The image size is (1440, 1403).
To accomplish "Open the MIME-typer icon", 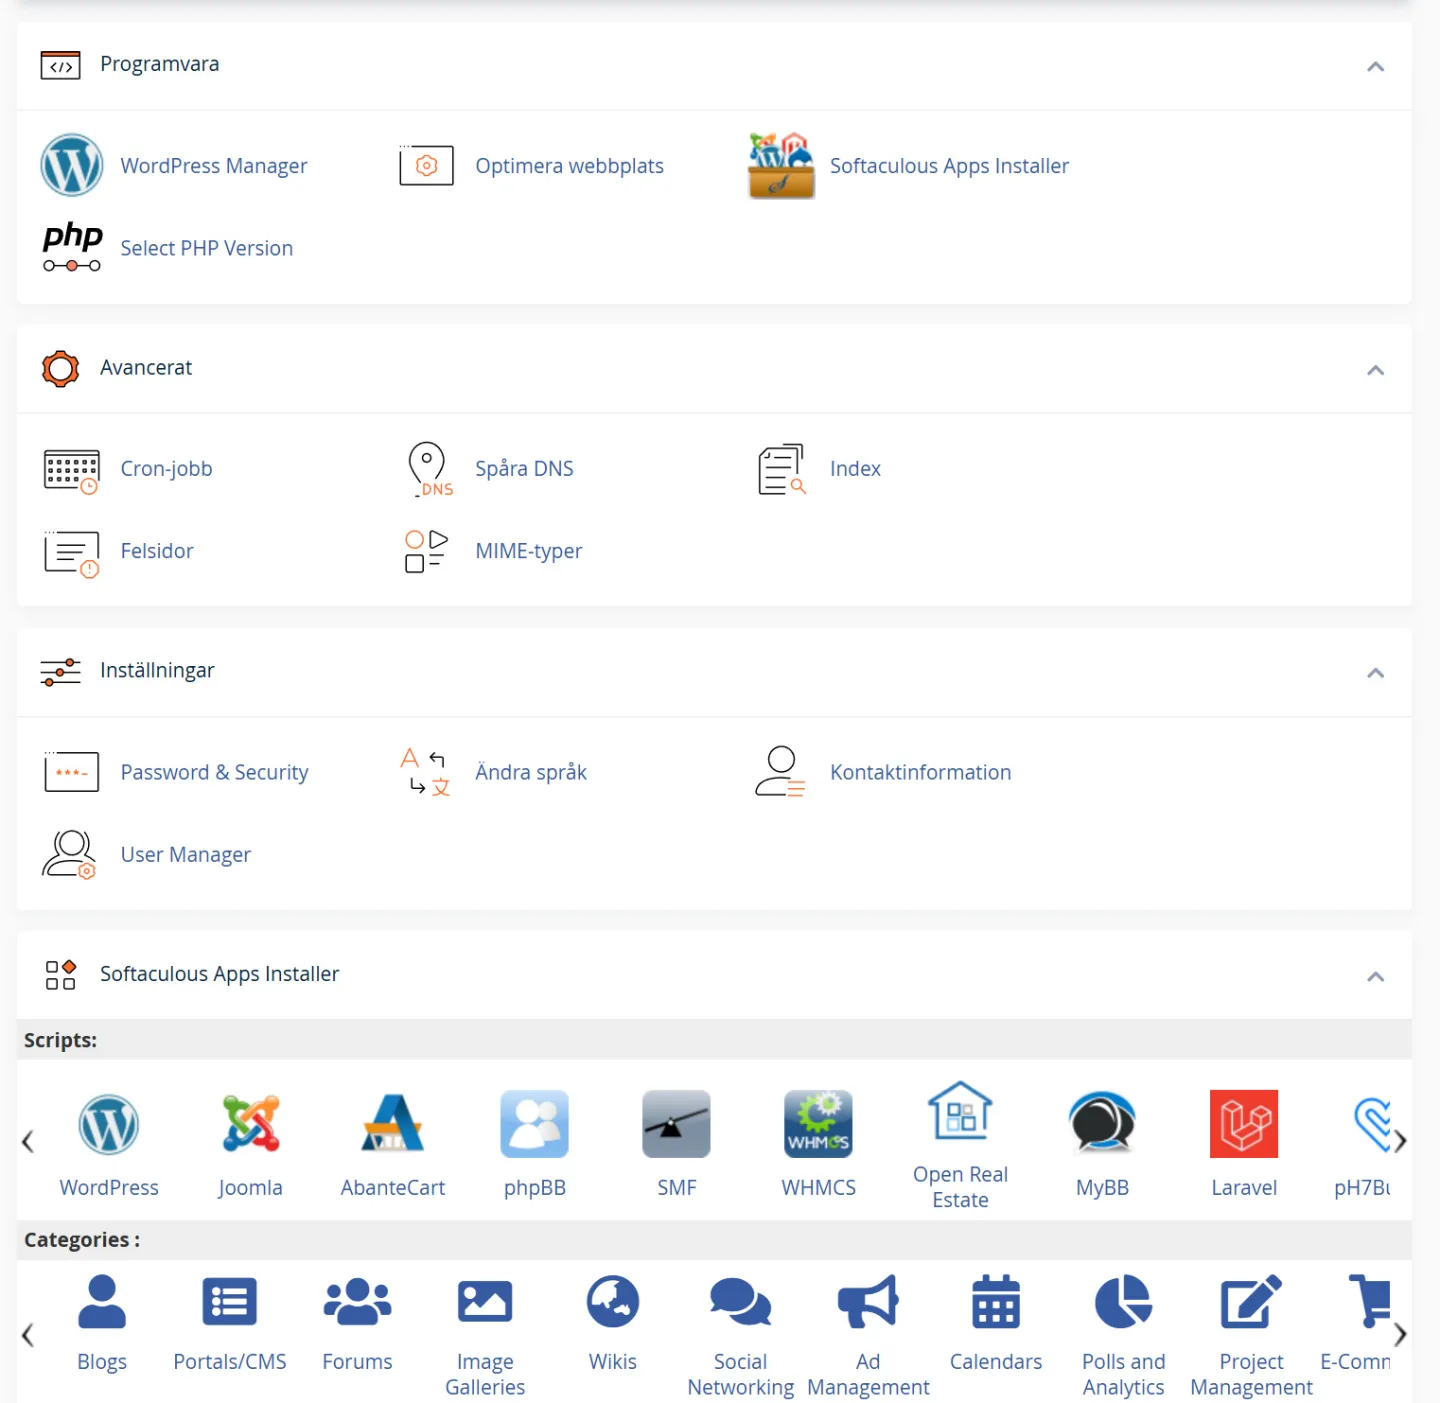I will point(426,551).
